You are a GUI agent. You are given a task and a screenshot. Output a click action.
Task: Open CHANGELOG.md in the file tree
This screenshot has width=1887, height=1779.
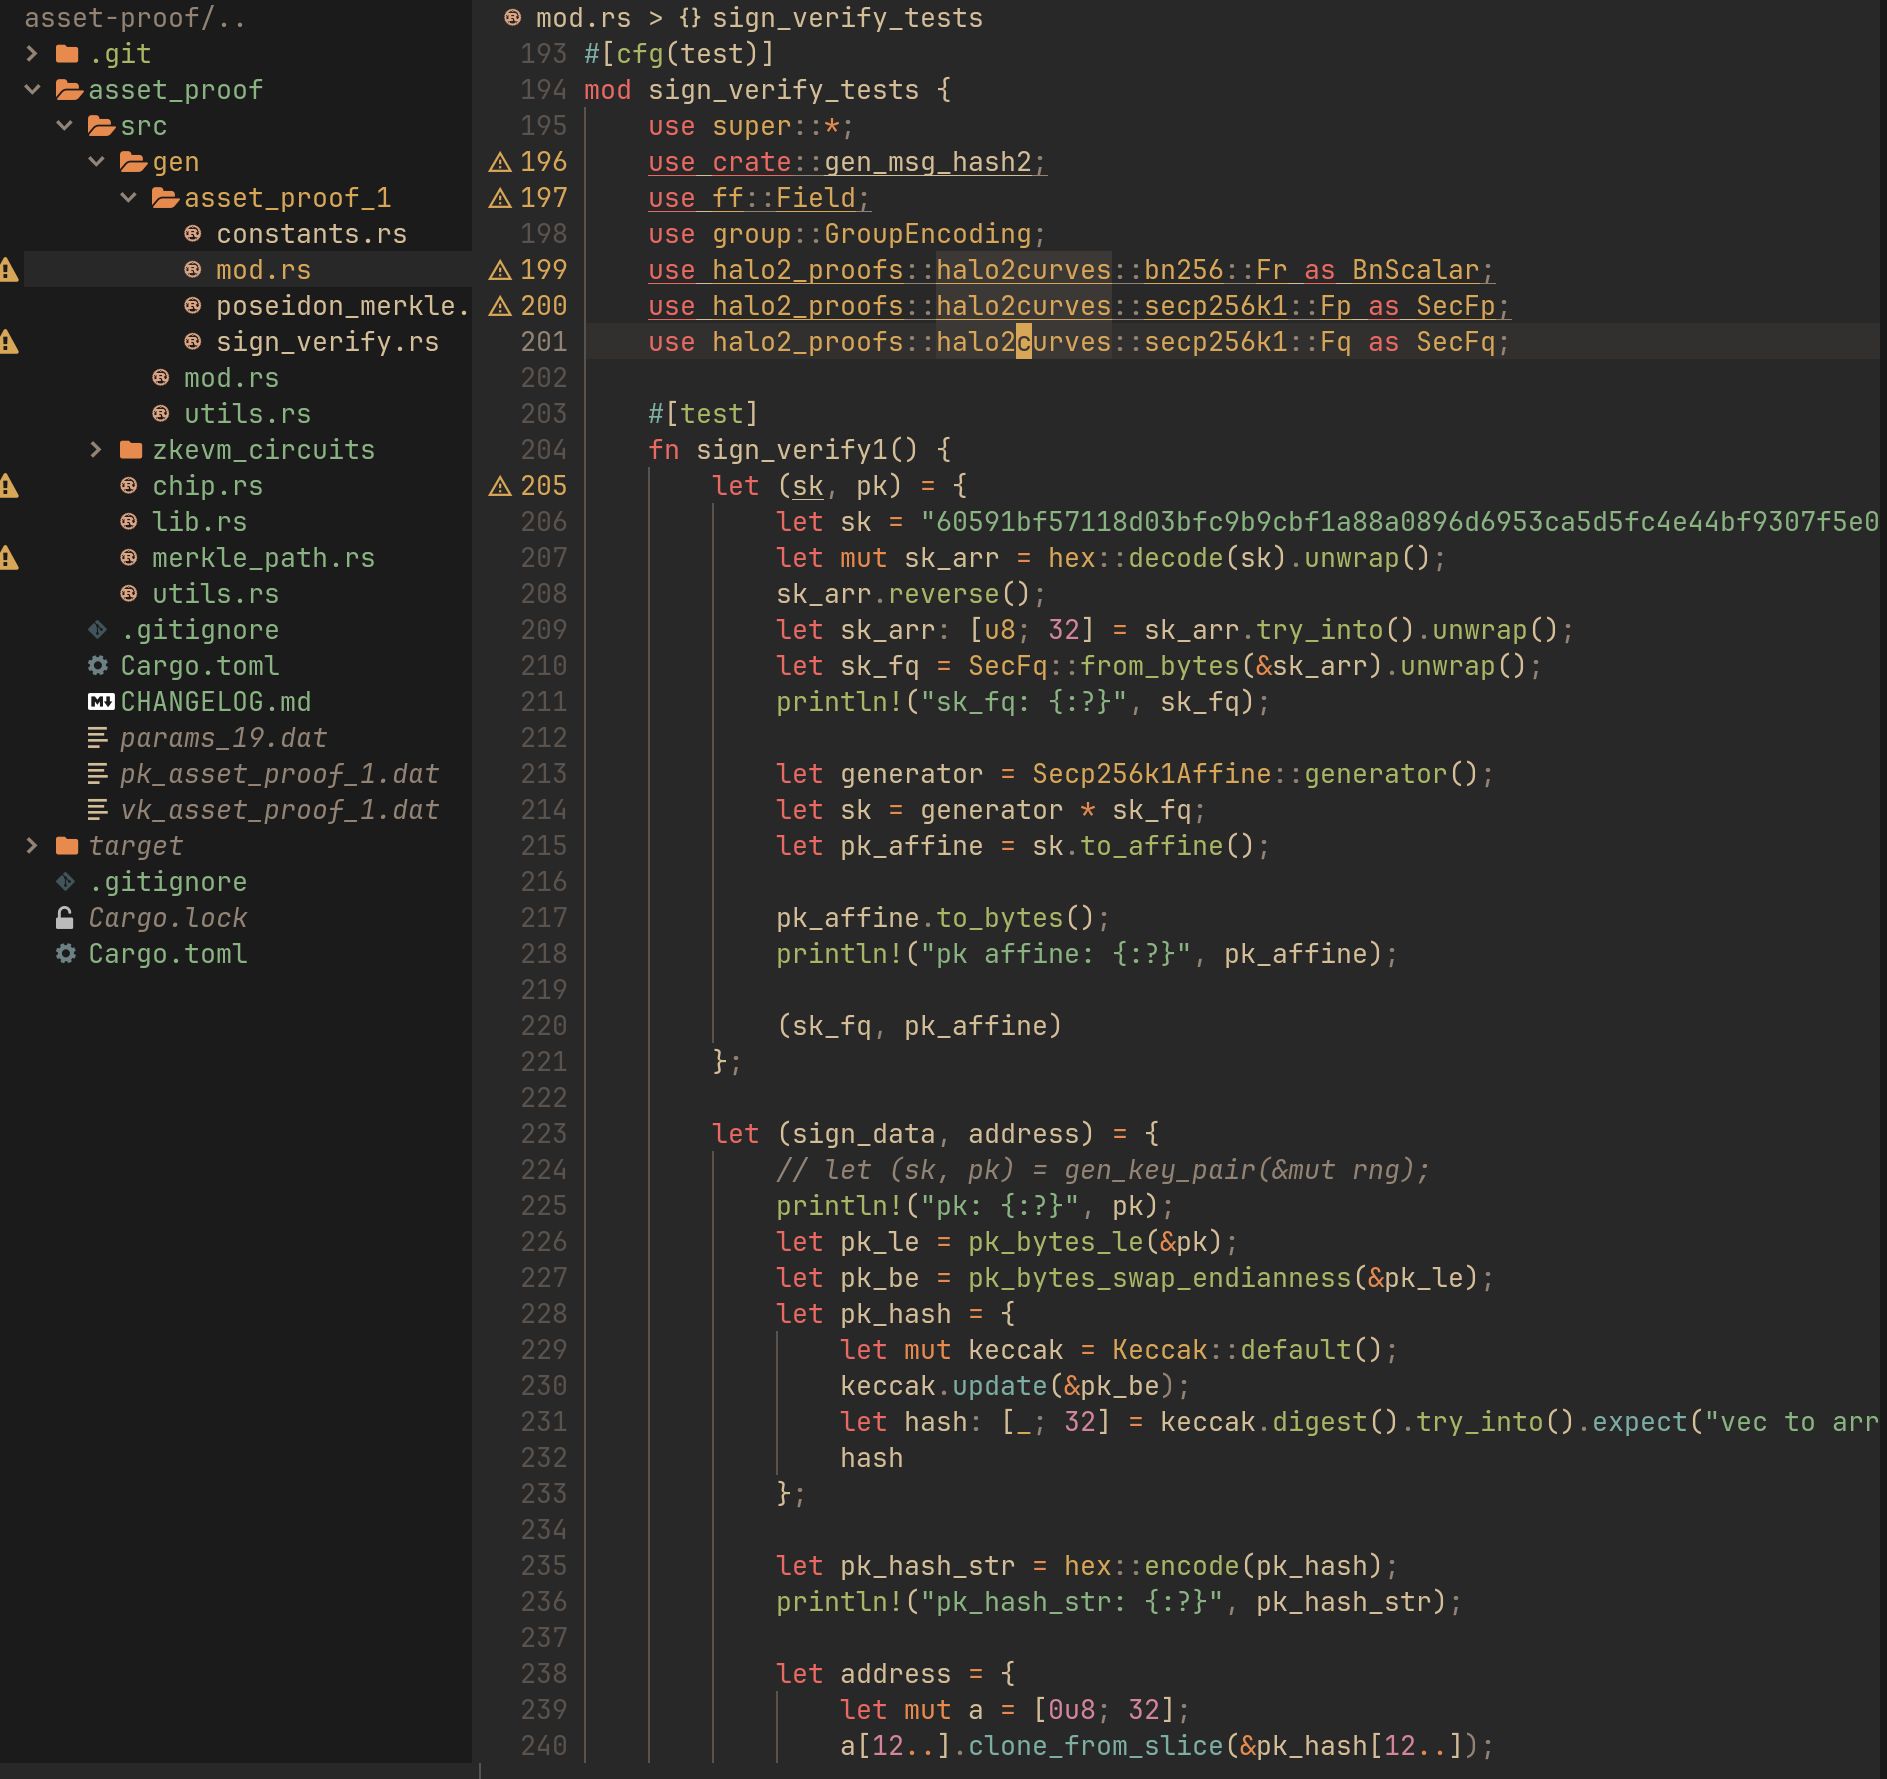(215, 702)
